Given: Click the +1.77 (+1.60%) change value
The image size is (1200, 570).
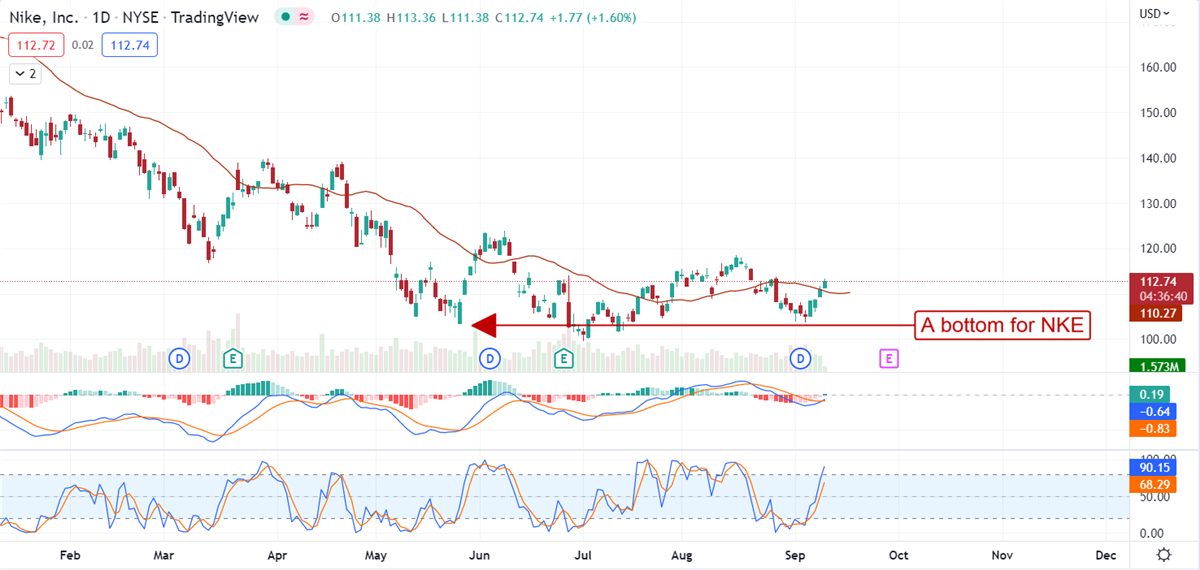Looking at the screenshot, I should pos(591,17).
